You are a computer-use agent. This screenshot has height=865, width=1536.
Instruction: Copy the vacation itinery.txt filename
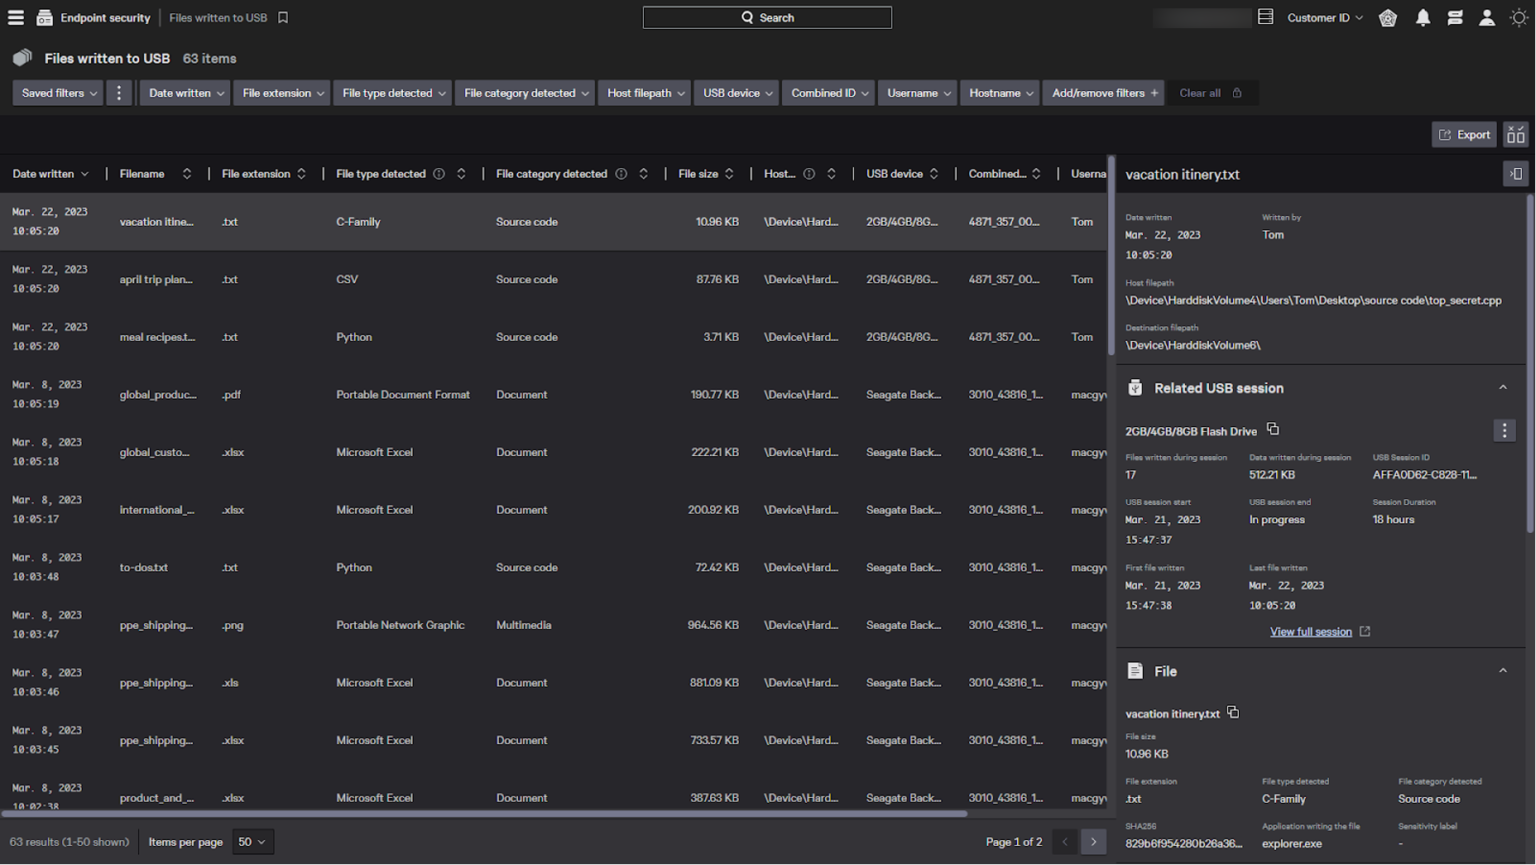click(1233, 713)
